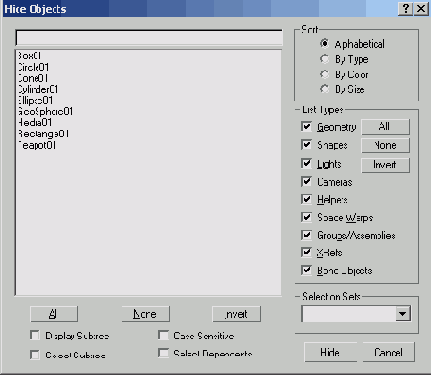Choose the By Size sort option
431x375 pixels.
pyautogui.click(x=324, y=89)
